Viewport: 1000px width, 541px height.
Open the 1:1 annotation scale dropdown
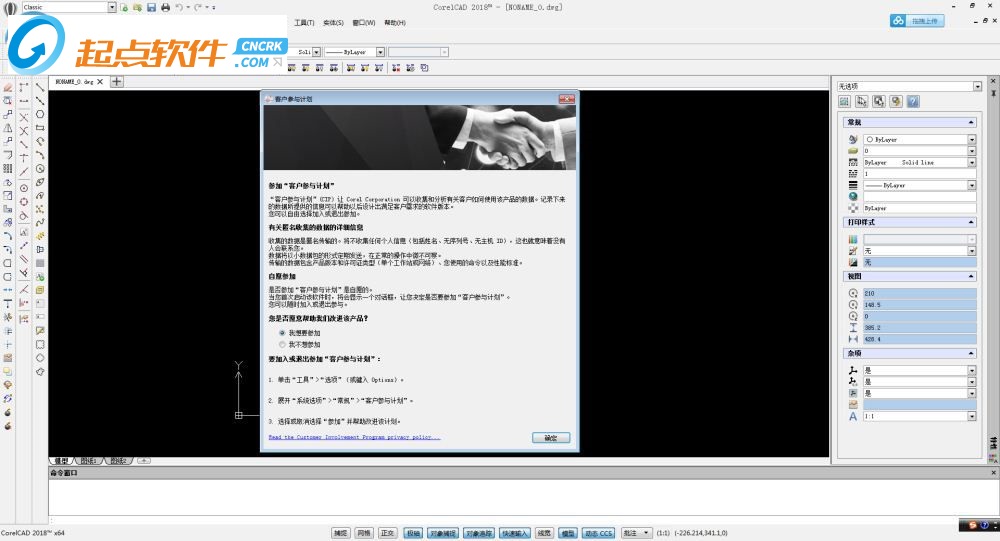click(972, 416)
